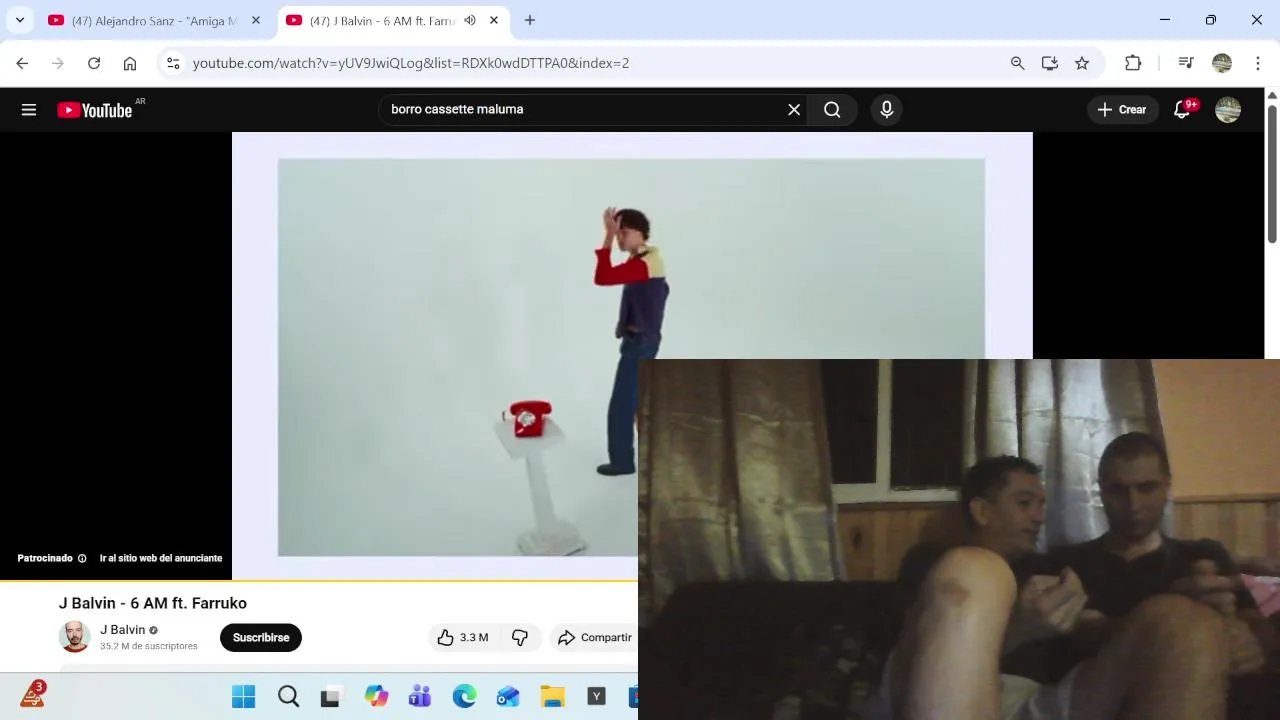
Task: Open Microsoft Teams from the taskbar
Action: tap(420, 697)
